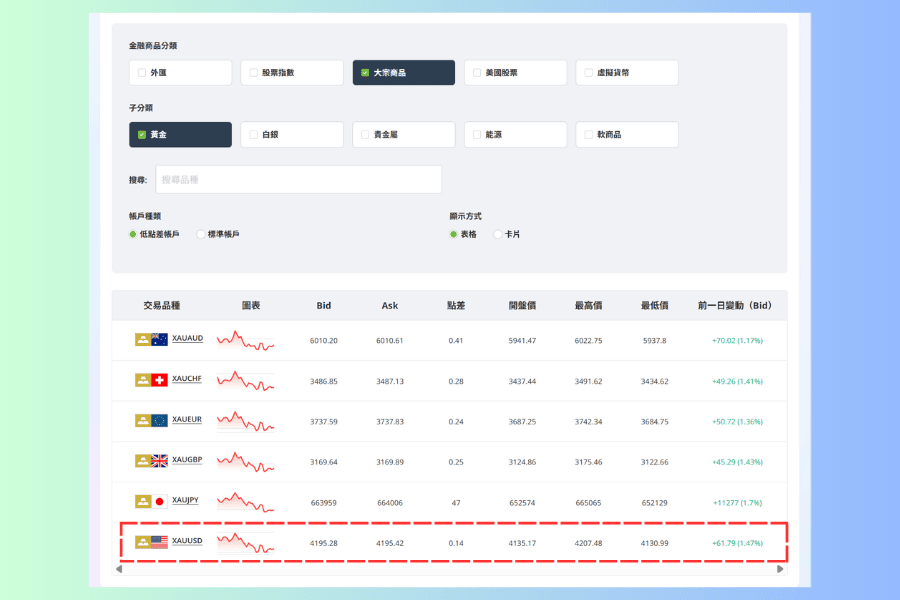This screenshot has height=600, width=900.
Task: Click the XAUJPY spread value 47
Action: [x=456, y=503]
